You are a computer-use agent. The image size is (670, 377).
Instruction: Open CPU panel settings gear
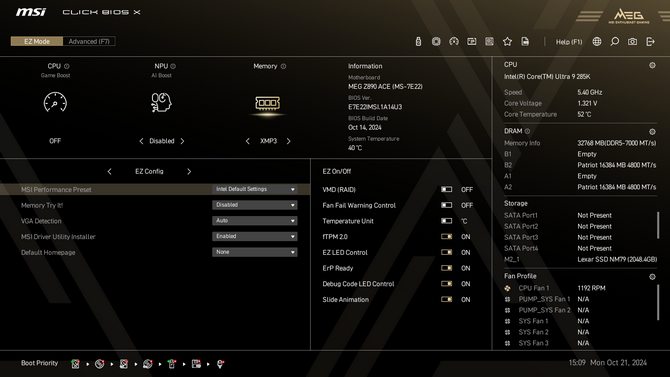652,65
